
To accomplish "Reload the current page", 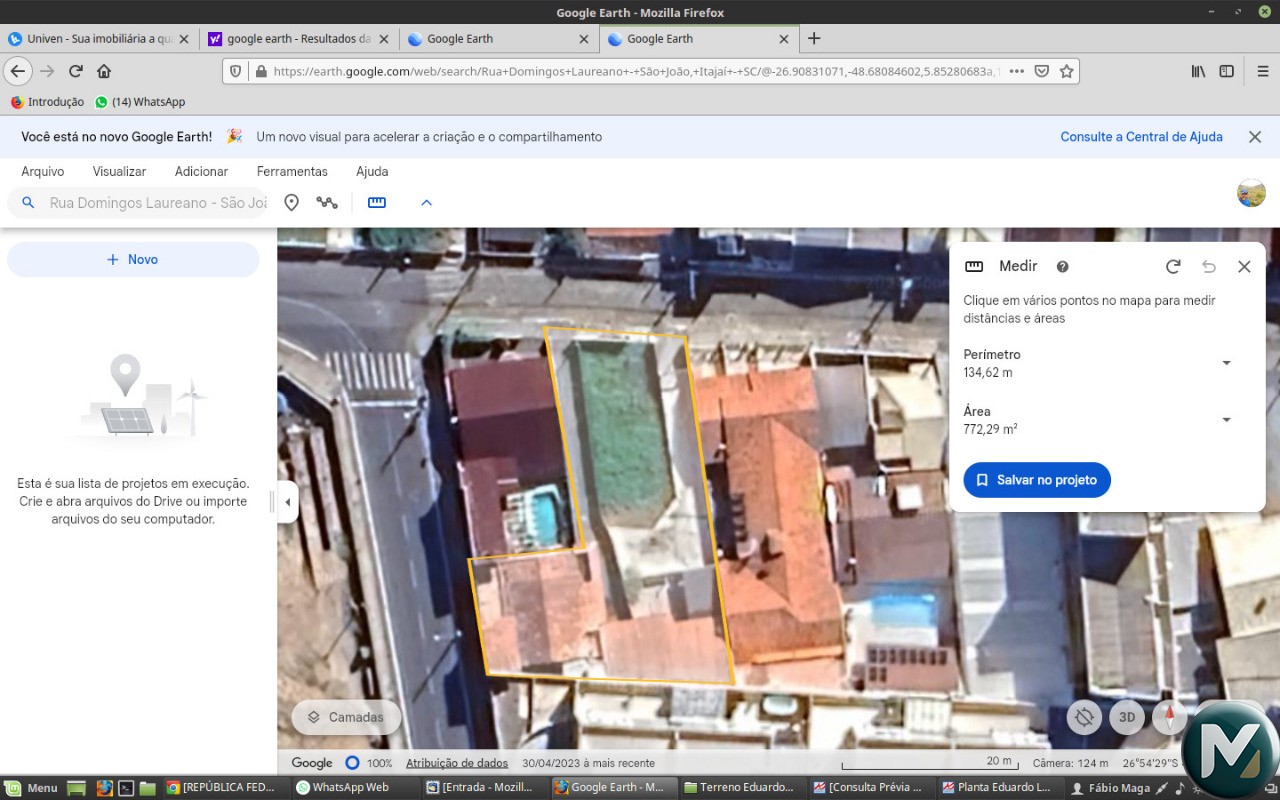I will pyautogui.click(x=75, y=71).
